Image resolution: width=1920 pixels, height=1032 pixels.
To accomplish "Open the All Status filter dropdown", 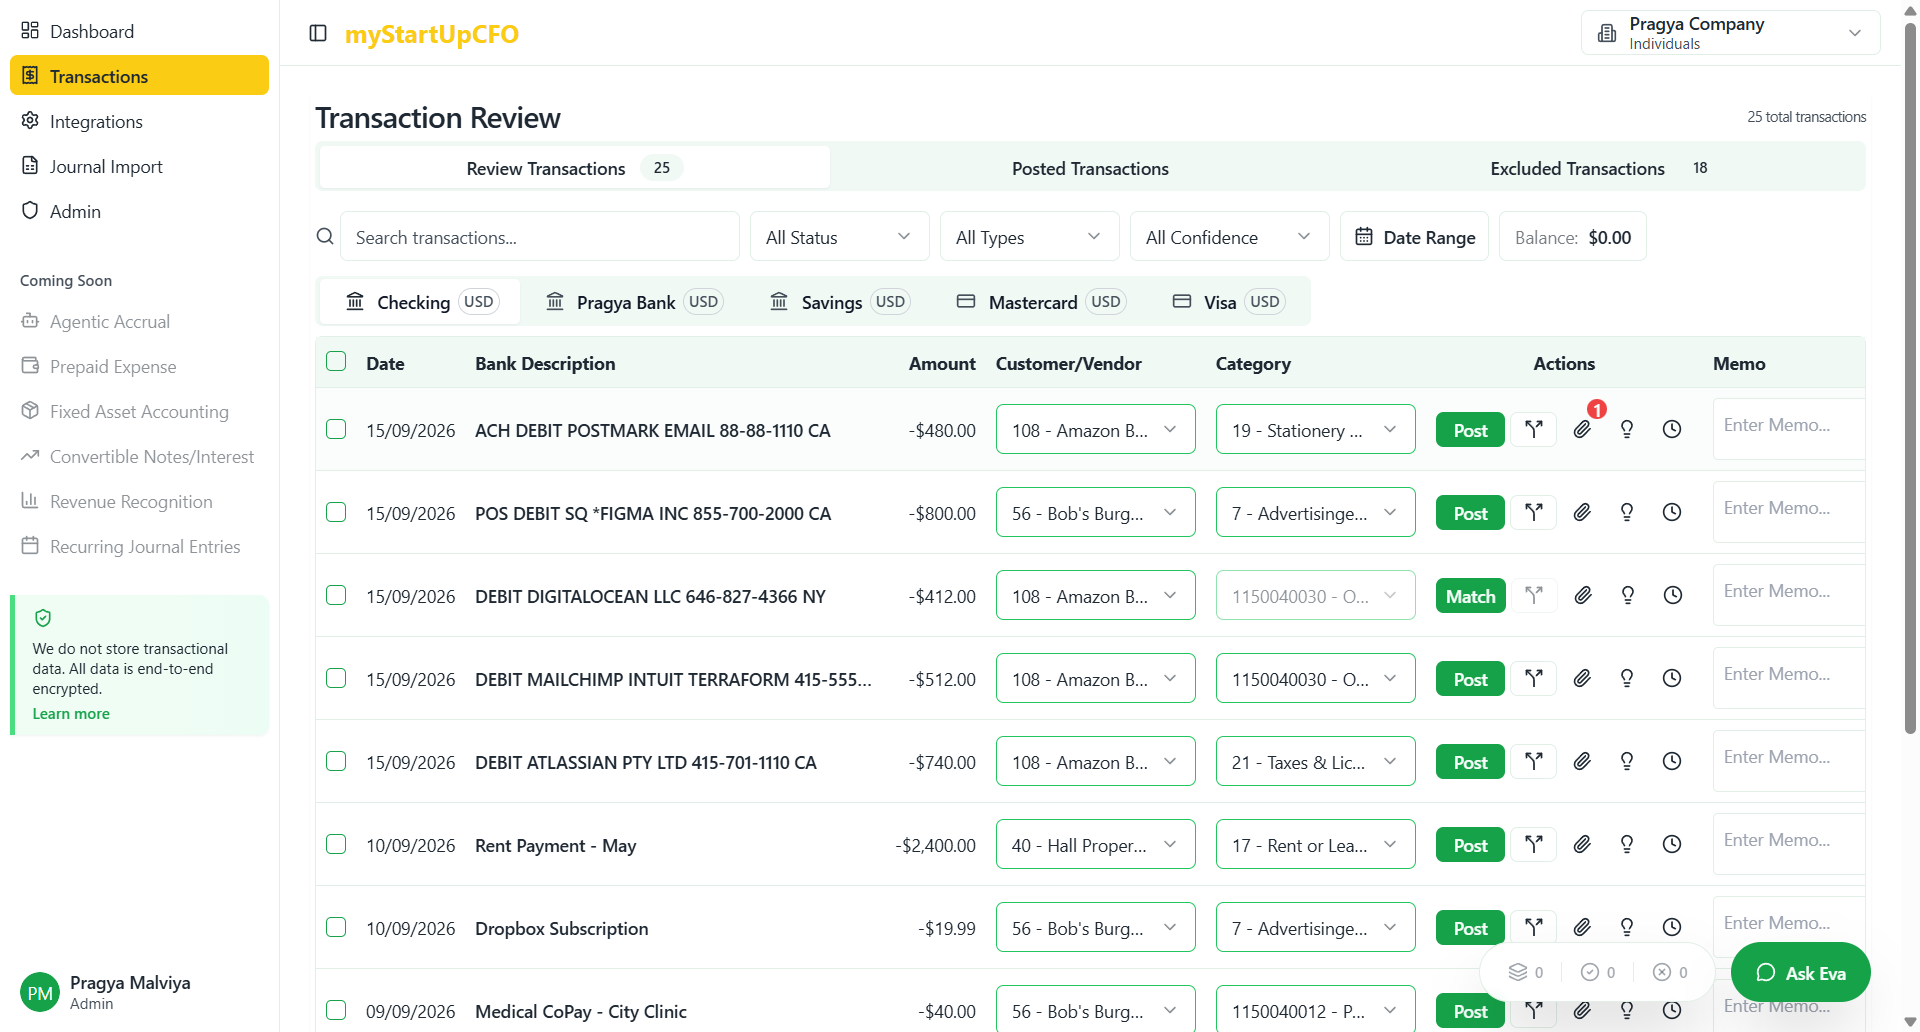I will pyautogui.click(x=838, y=236).
